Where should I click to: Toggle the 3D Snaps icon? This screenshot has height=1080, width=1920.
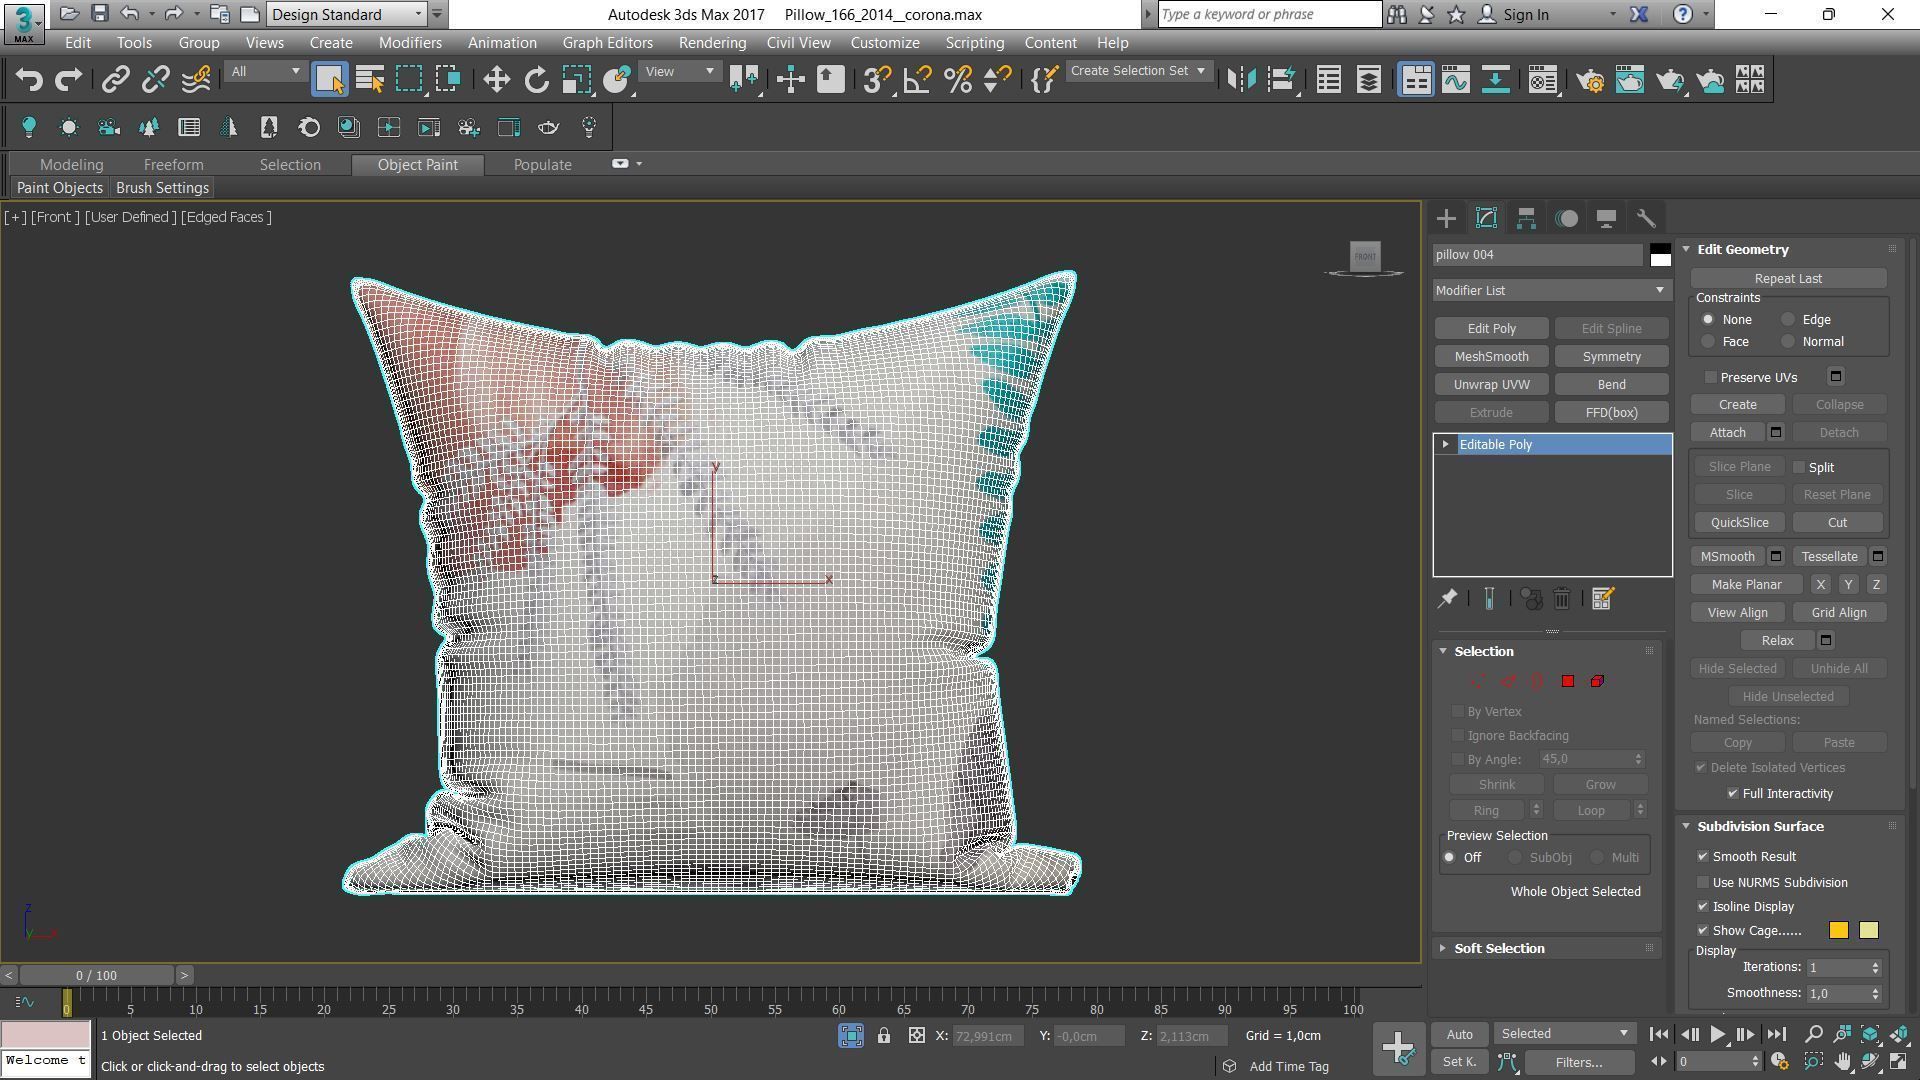click(x=877, y=80)
